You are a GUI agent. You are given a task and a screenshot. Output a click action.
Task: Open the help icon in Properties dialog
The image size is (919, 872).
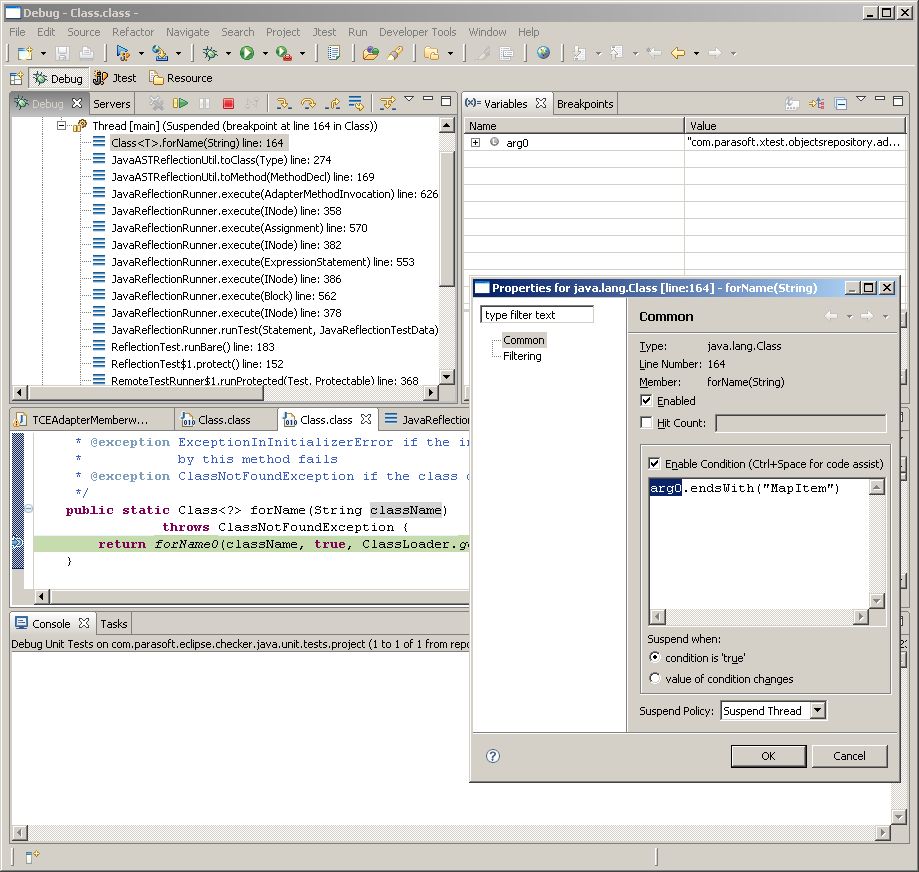493,756
